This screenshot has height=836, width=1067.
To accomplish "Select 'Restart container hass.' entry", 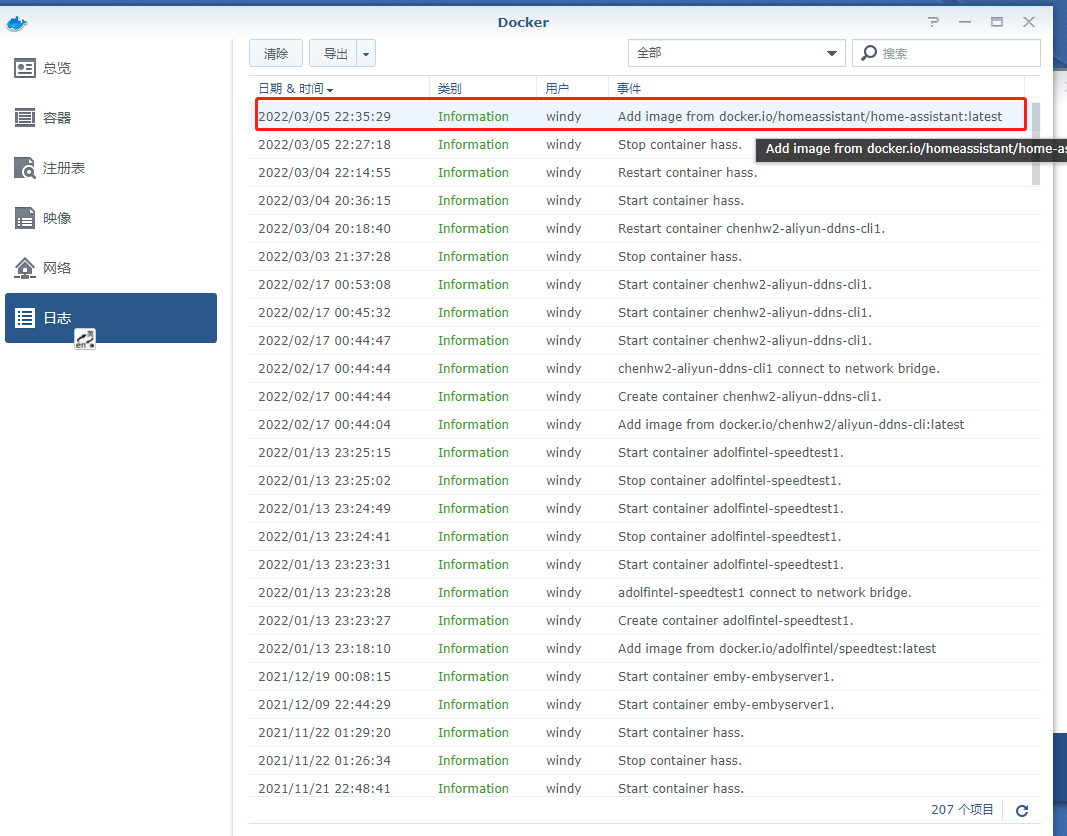I will pos(644,173).
